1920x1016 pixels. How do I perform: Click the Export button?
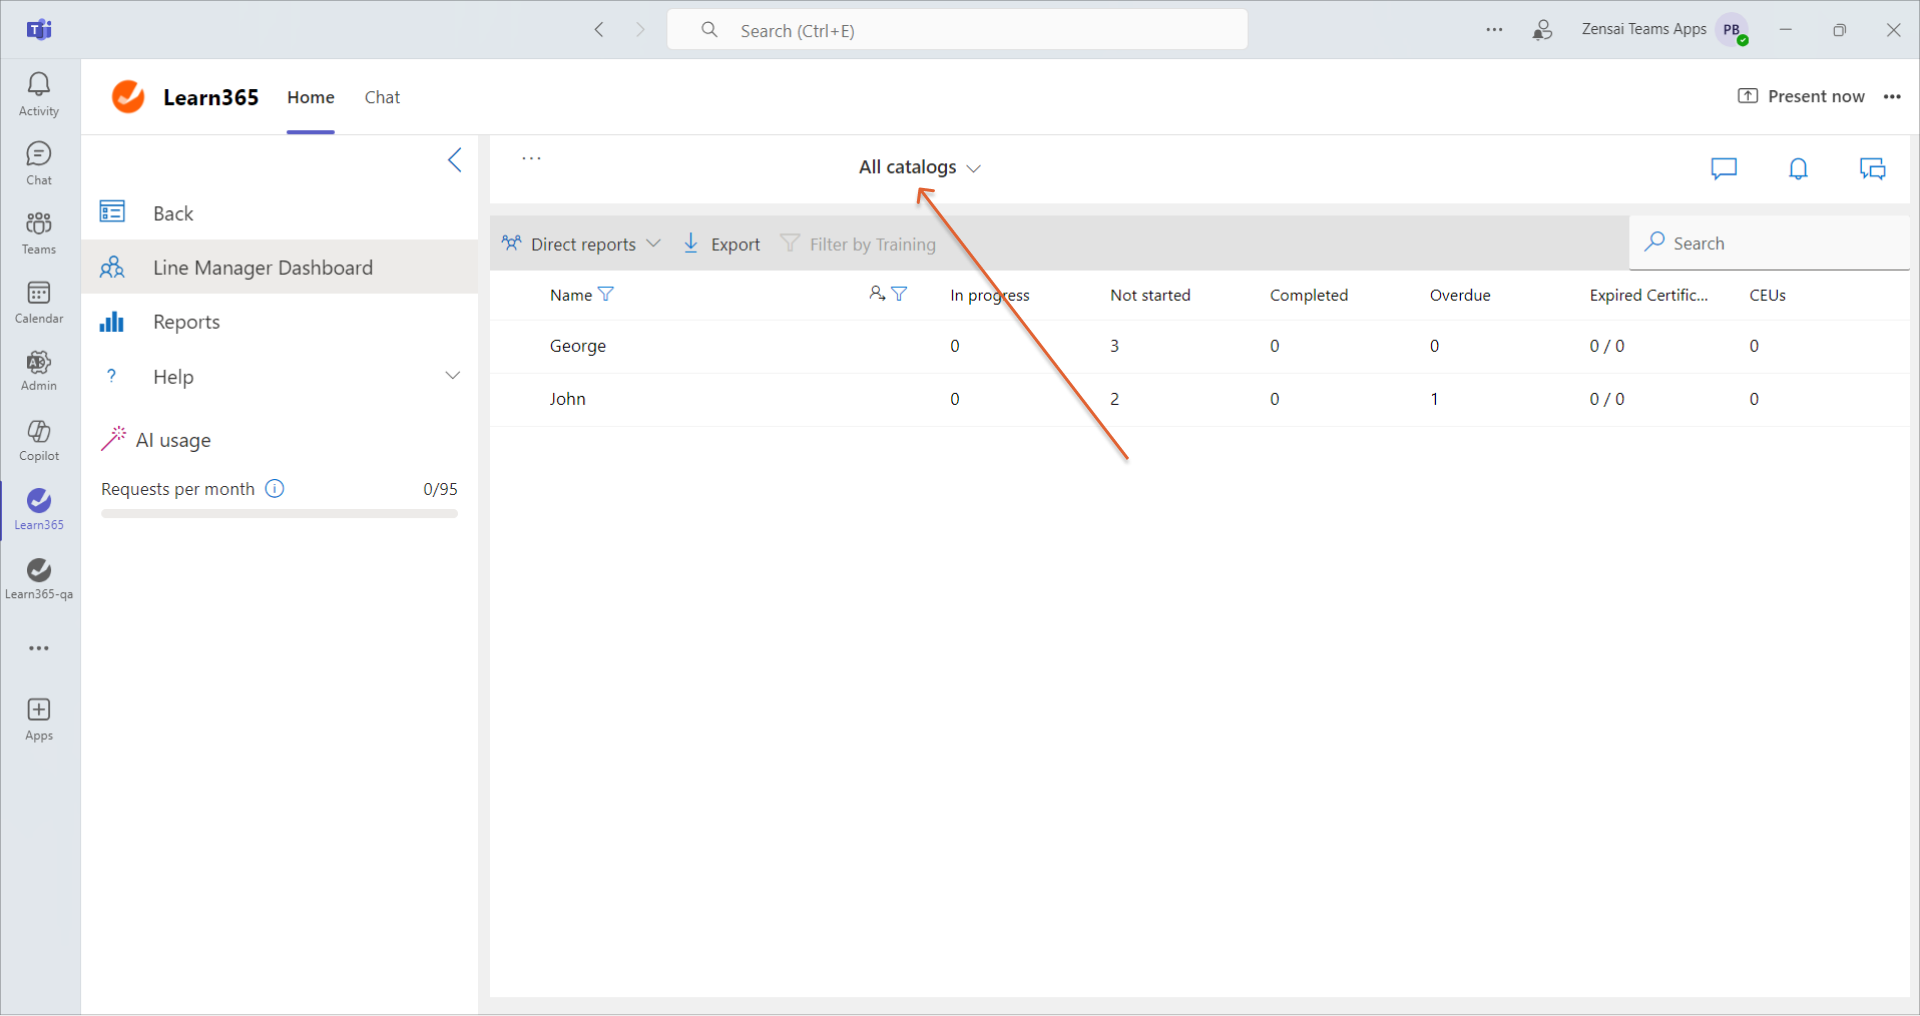722,244
